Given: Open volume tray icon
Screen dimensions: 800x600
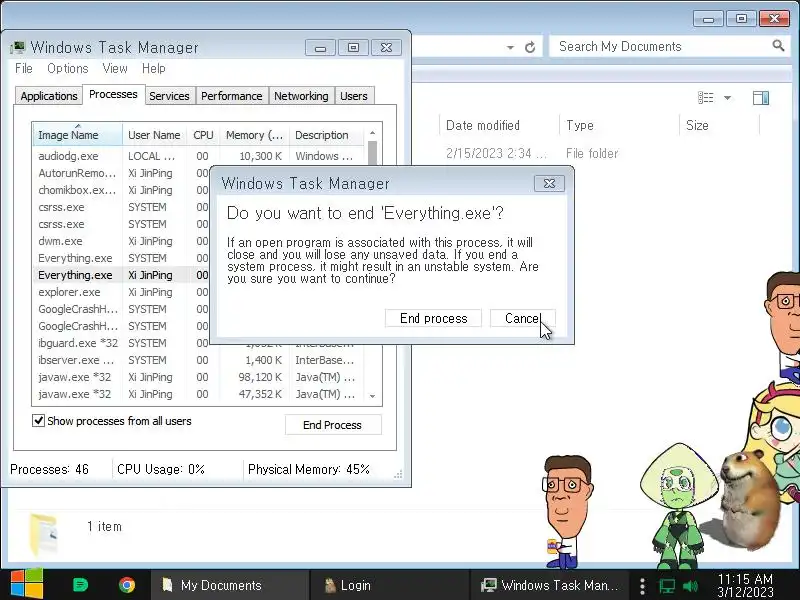Looking at the screenshot, I should [x=690, y=586].
